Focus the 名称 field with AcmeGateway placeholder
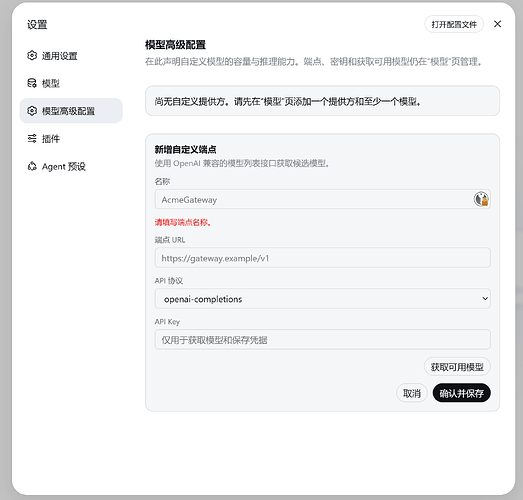The image size is (523, 500). click(323, 199)
